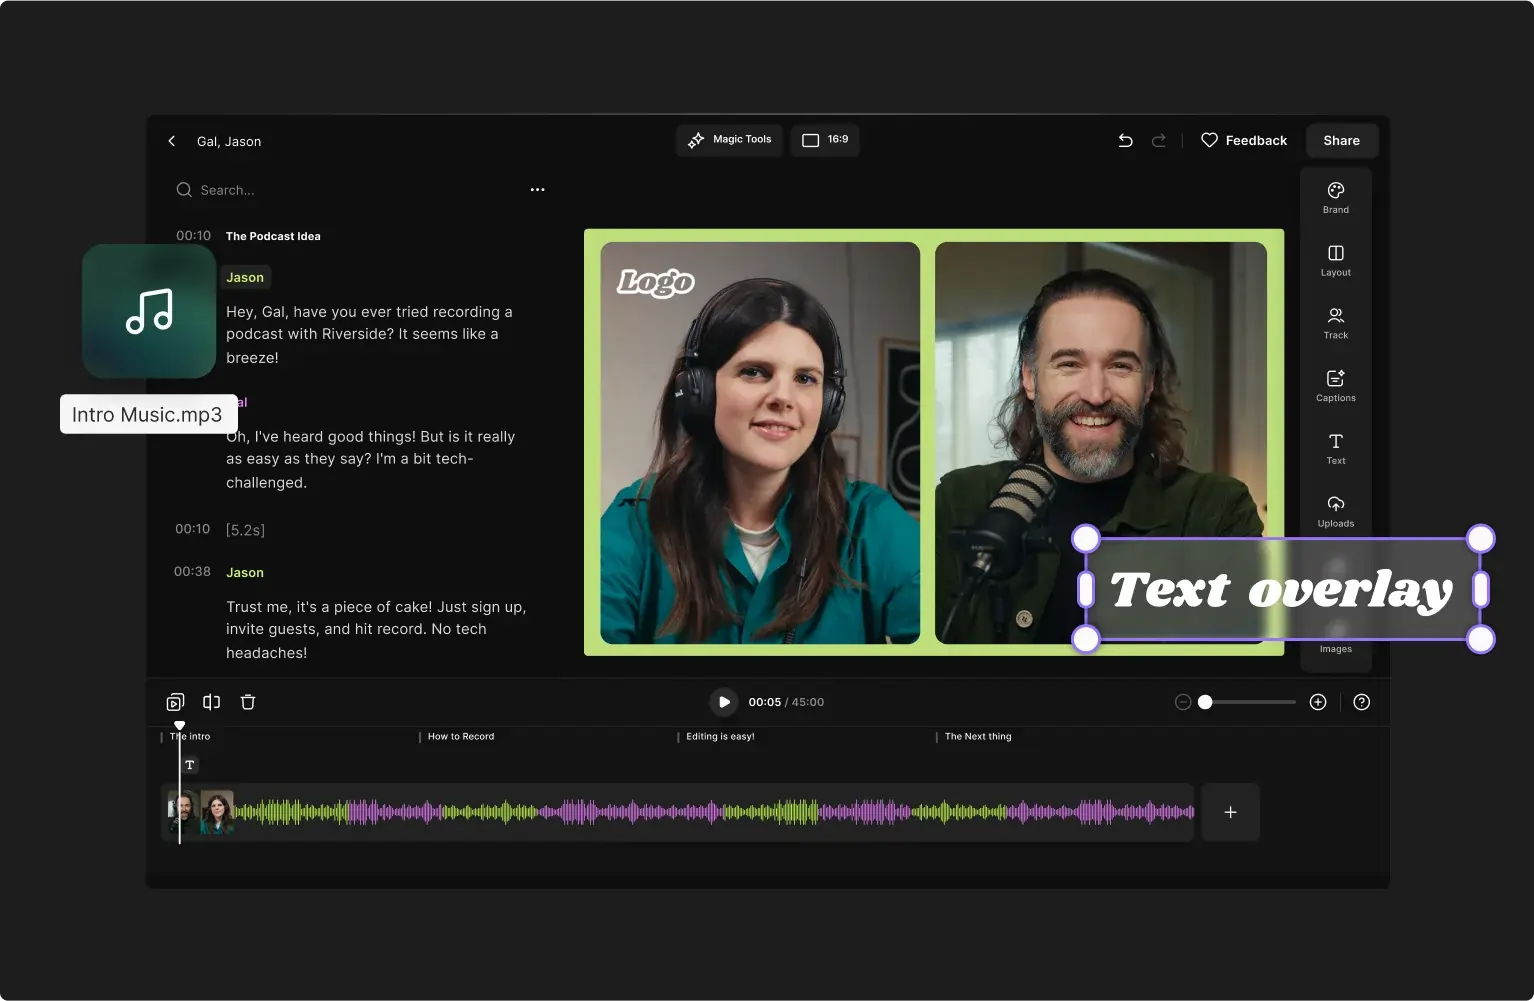The height and width of the screenshot is (1001, 1534).
Task: Click the redo arrow
Action: click(1158, 140)
